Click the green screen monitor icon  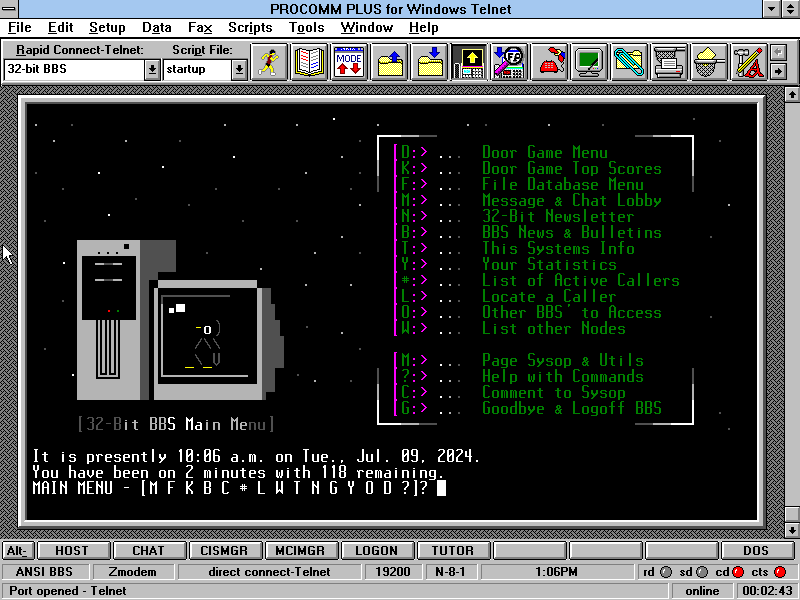[589, 62]
